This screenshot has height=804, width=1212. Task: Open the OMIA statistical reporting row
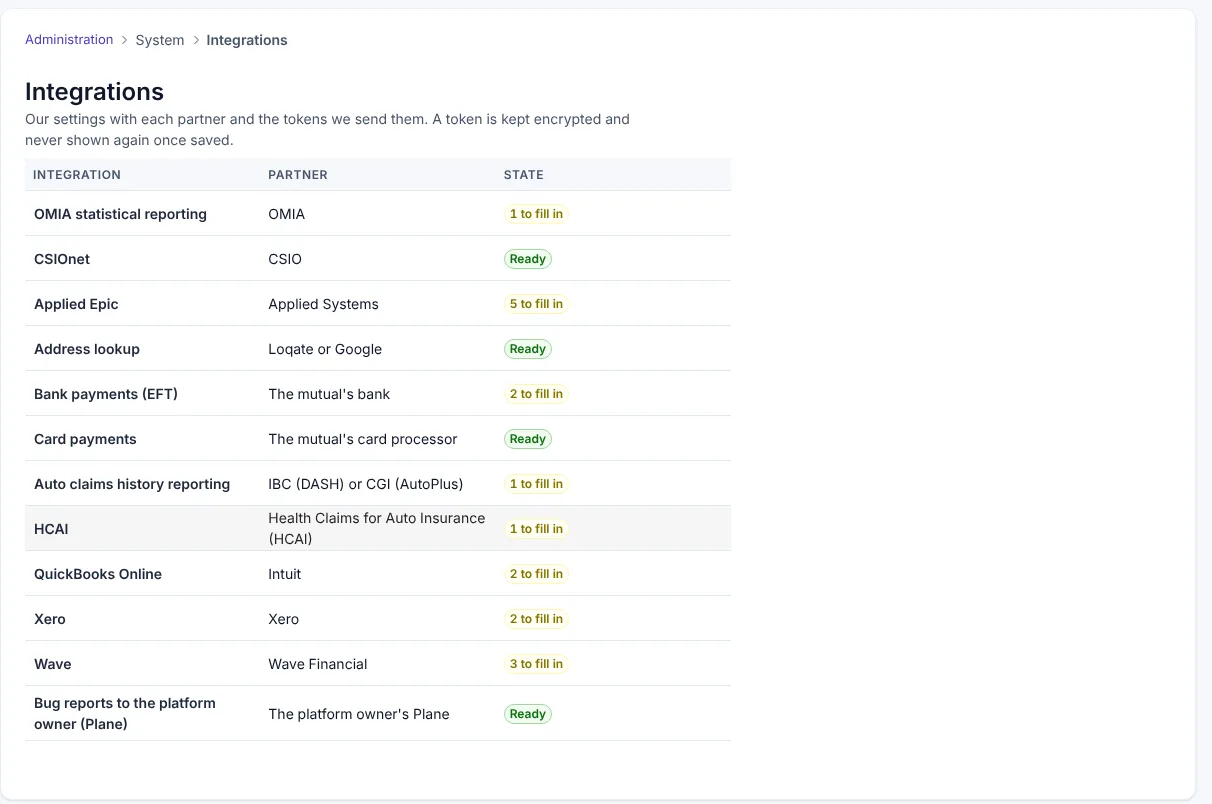tap(378, 214)
